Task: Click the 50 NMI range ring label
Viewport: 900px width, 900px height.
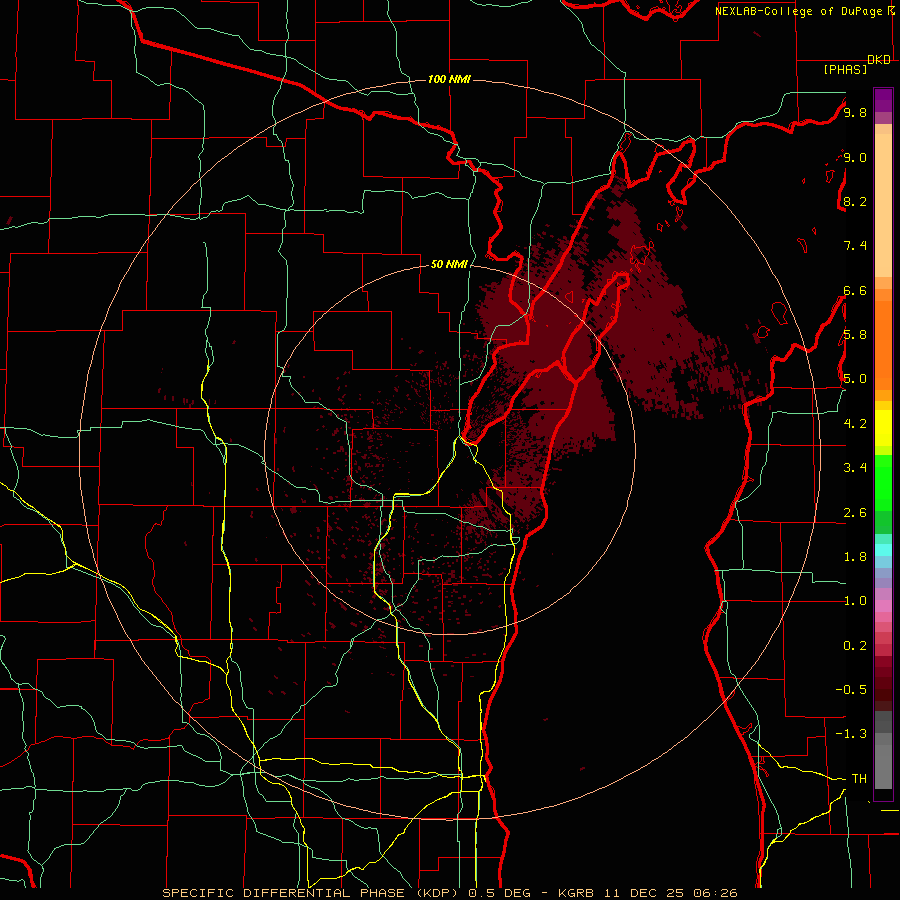Action: click(x=449, y=264)
